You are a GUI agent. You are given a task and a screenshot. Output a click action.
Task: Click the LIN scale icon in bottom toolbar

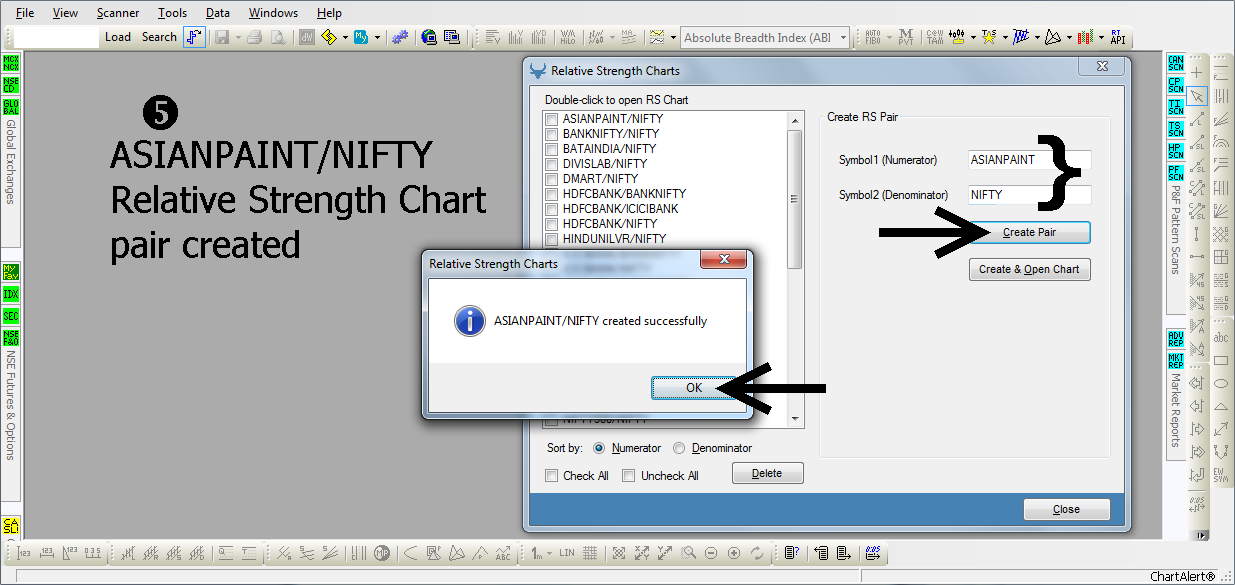point(567,553)
